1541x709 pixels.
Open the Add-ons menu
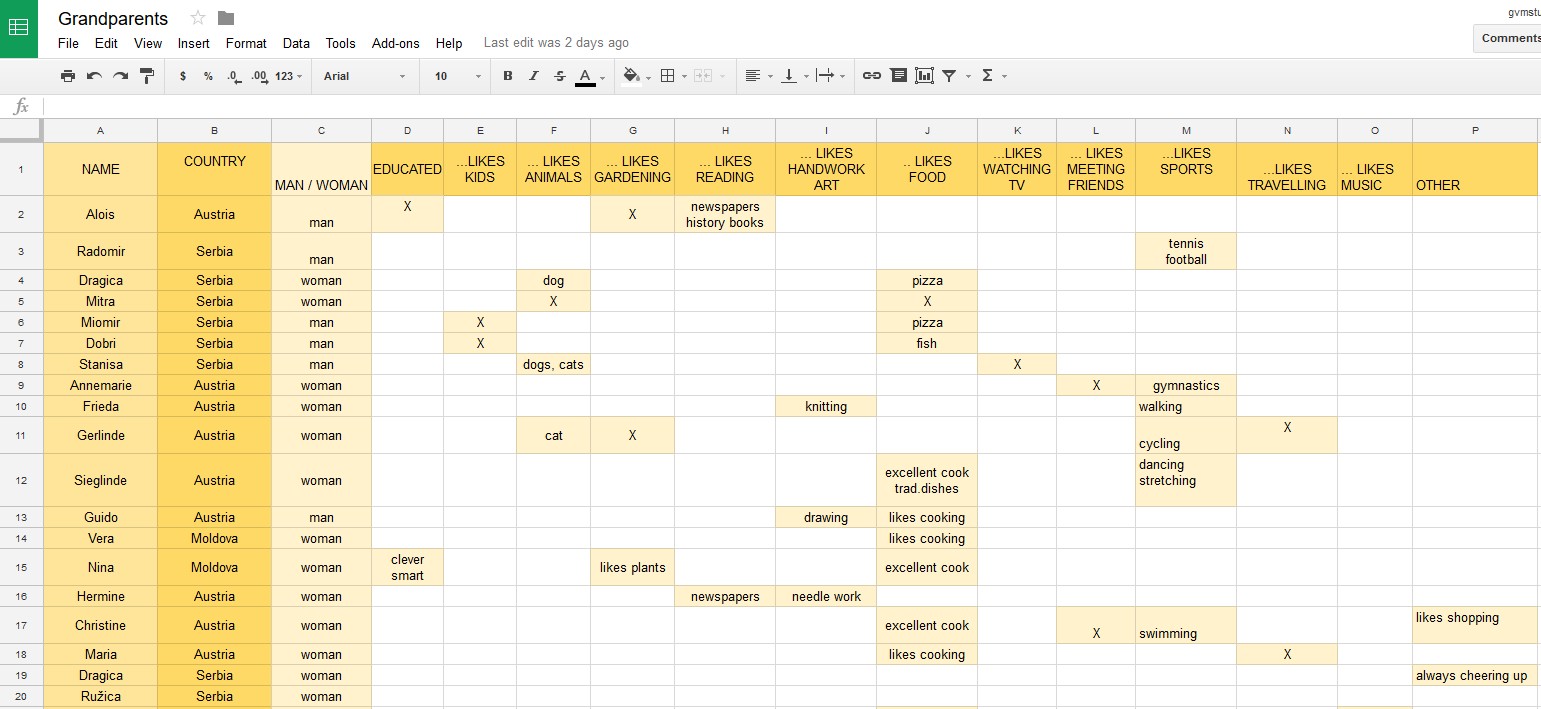[395, 43]
